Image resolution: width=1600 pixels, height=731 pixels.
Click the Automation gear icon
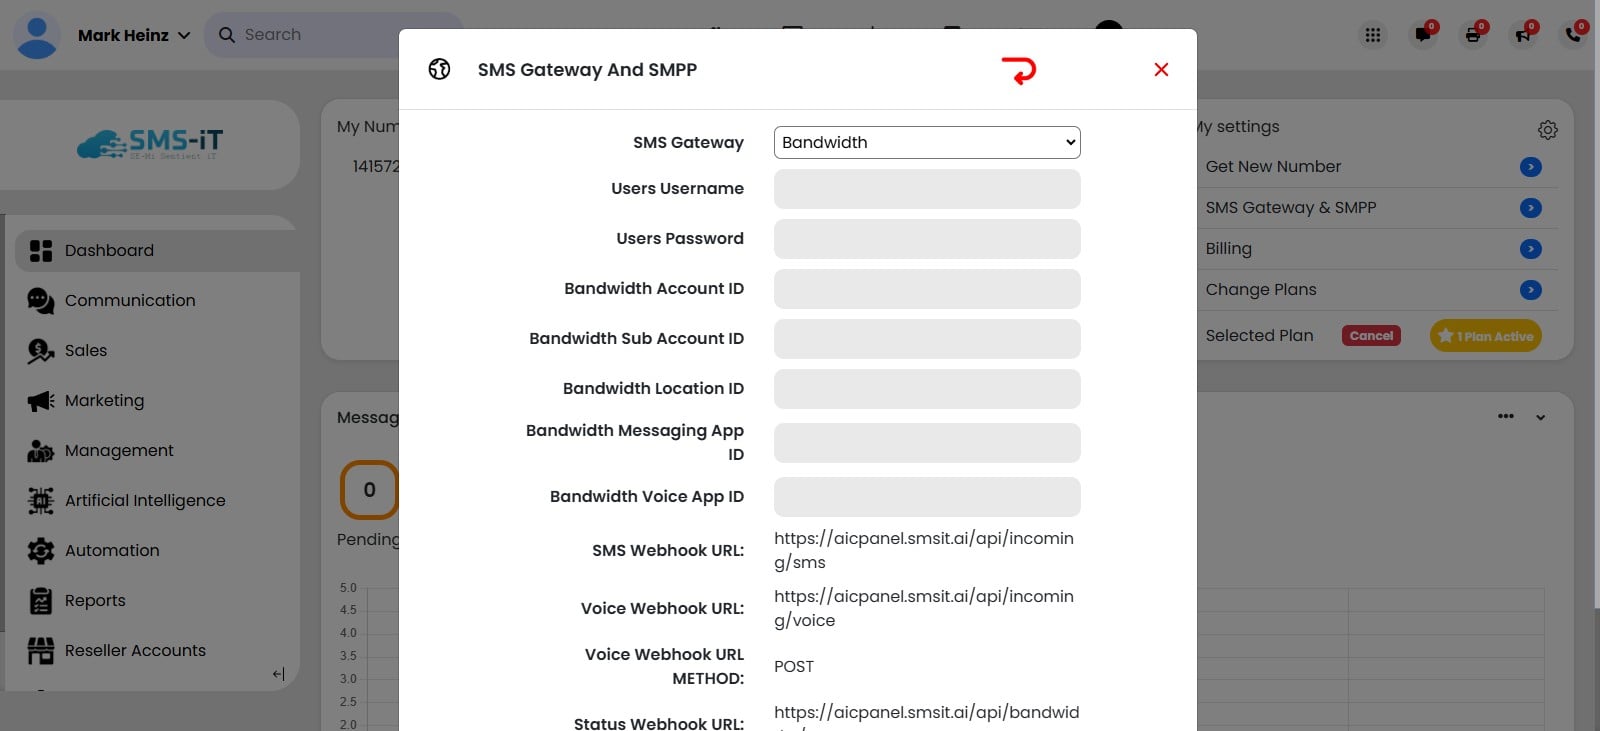click(41, 551)
